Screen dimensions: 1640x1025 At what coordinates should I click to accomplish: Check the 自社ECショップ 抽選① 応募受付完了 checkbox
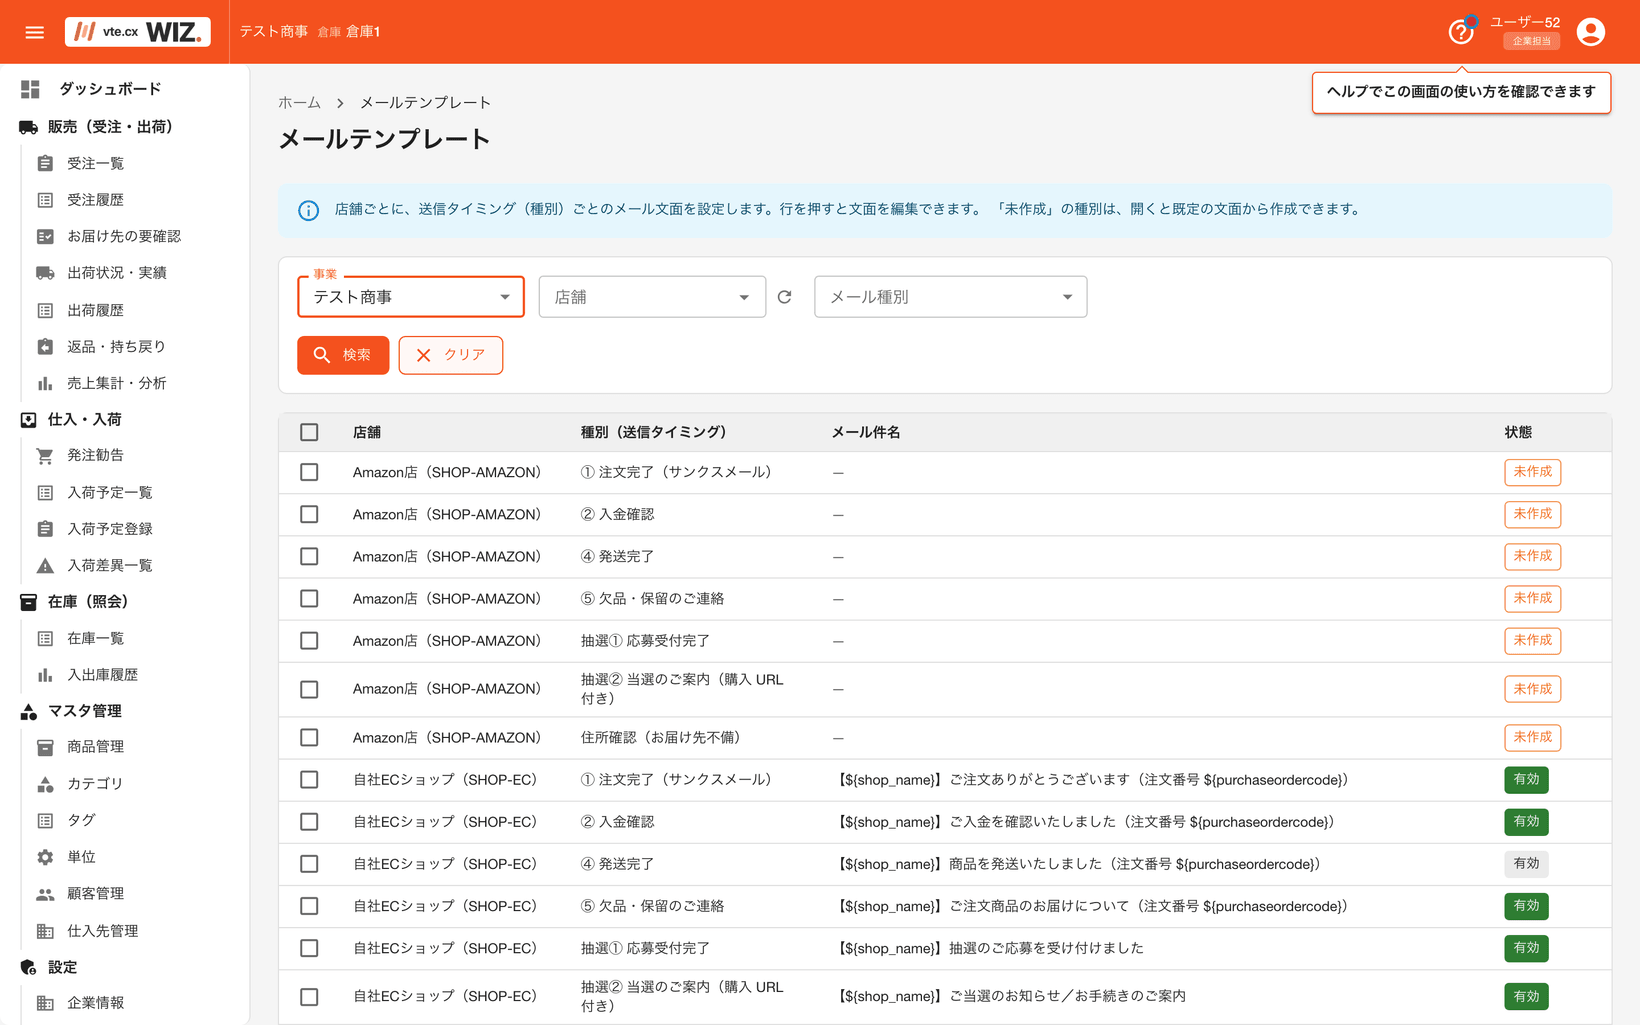309,948
